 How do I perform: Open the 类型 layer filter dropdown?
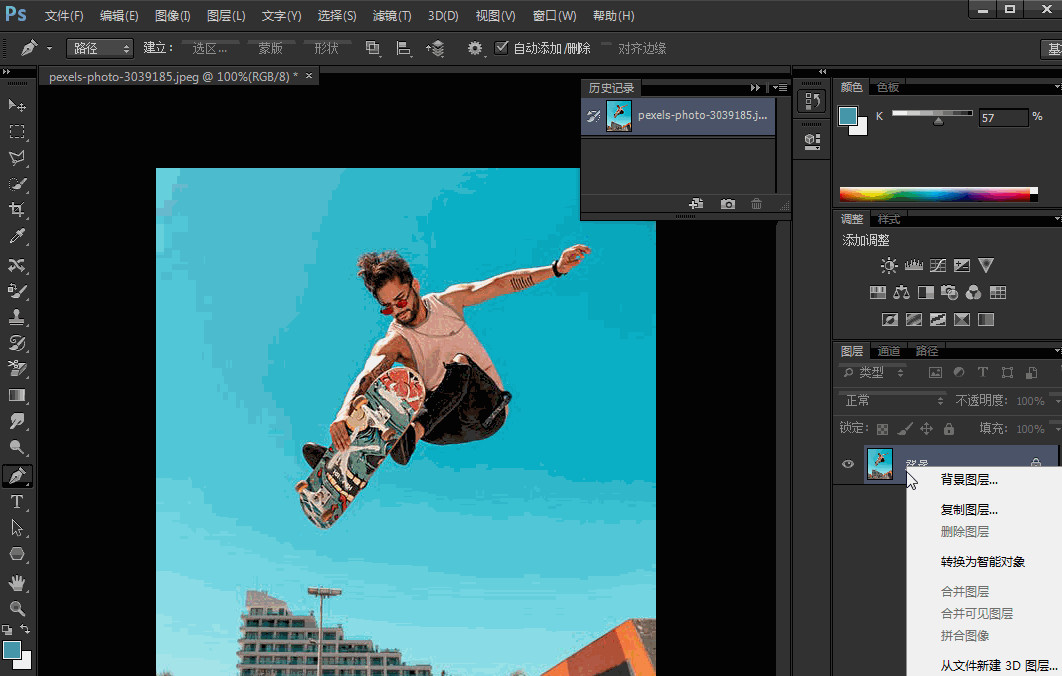(874, 372)
